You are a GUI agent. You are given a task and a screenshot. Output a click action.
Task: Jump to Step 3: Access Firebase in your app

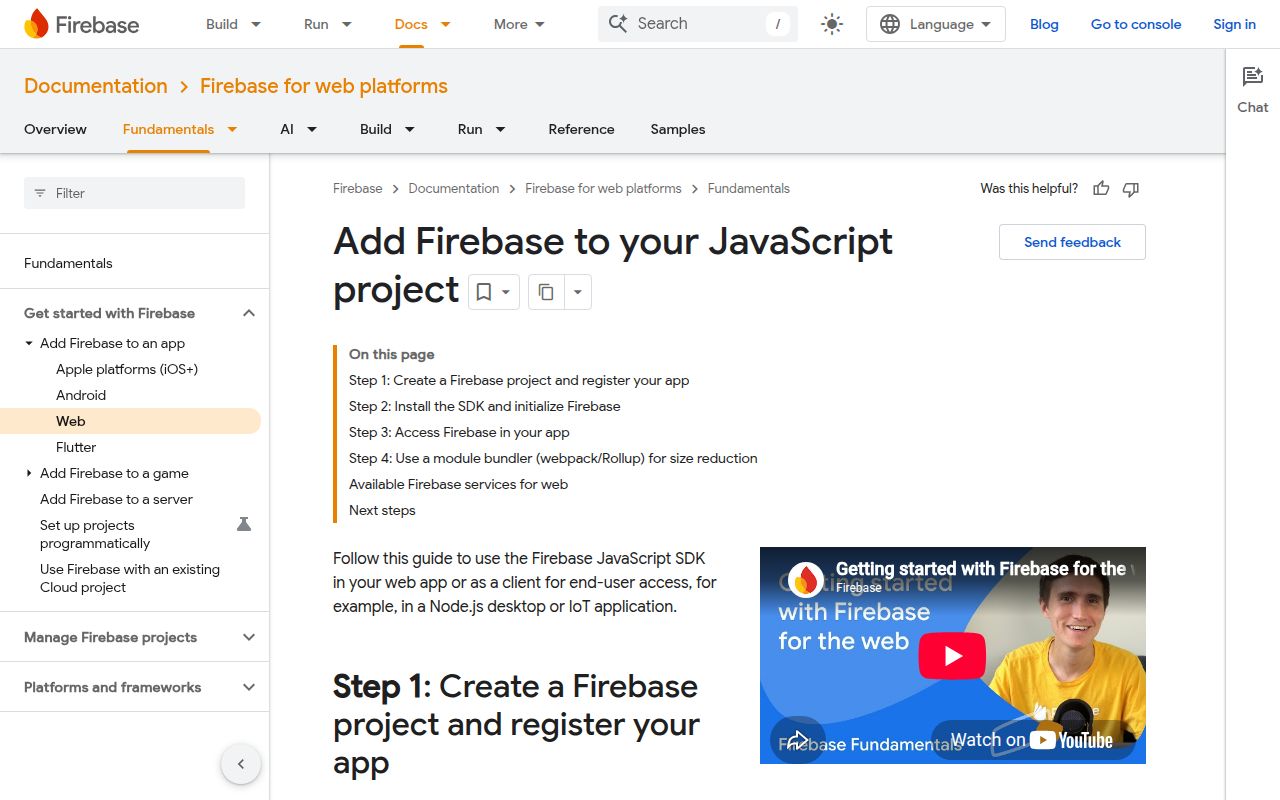pyautogui.click(x=459, y=432)
